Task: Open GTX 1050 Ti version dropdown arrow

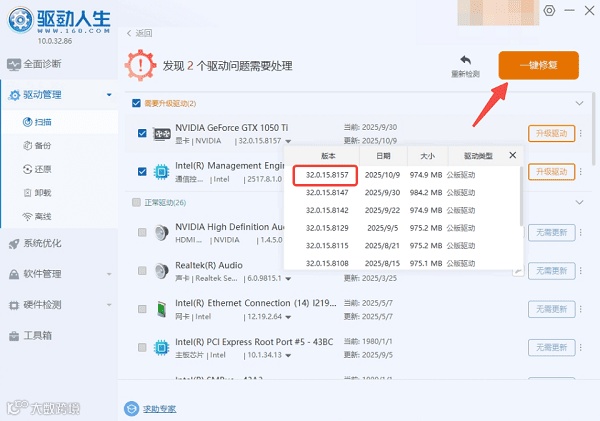Action: [288, 141]
